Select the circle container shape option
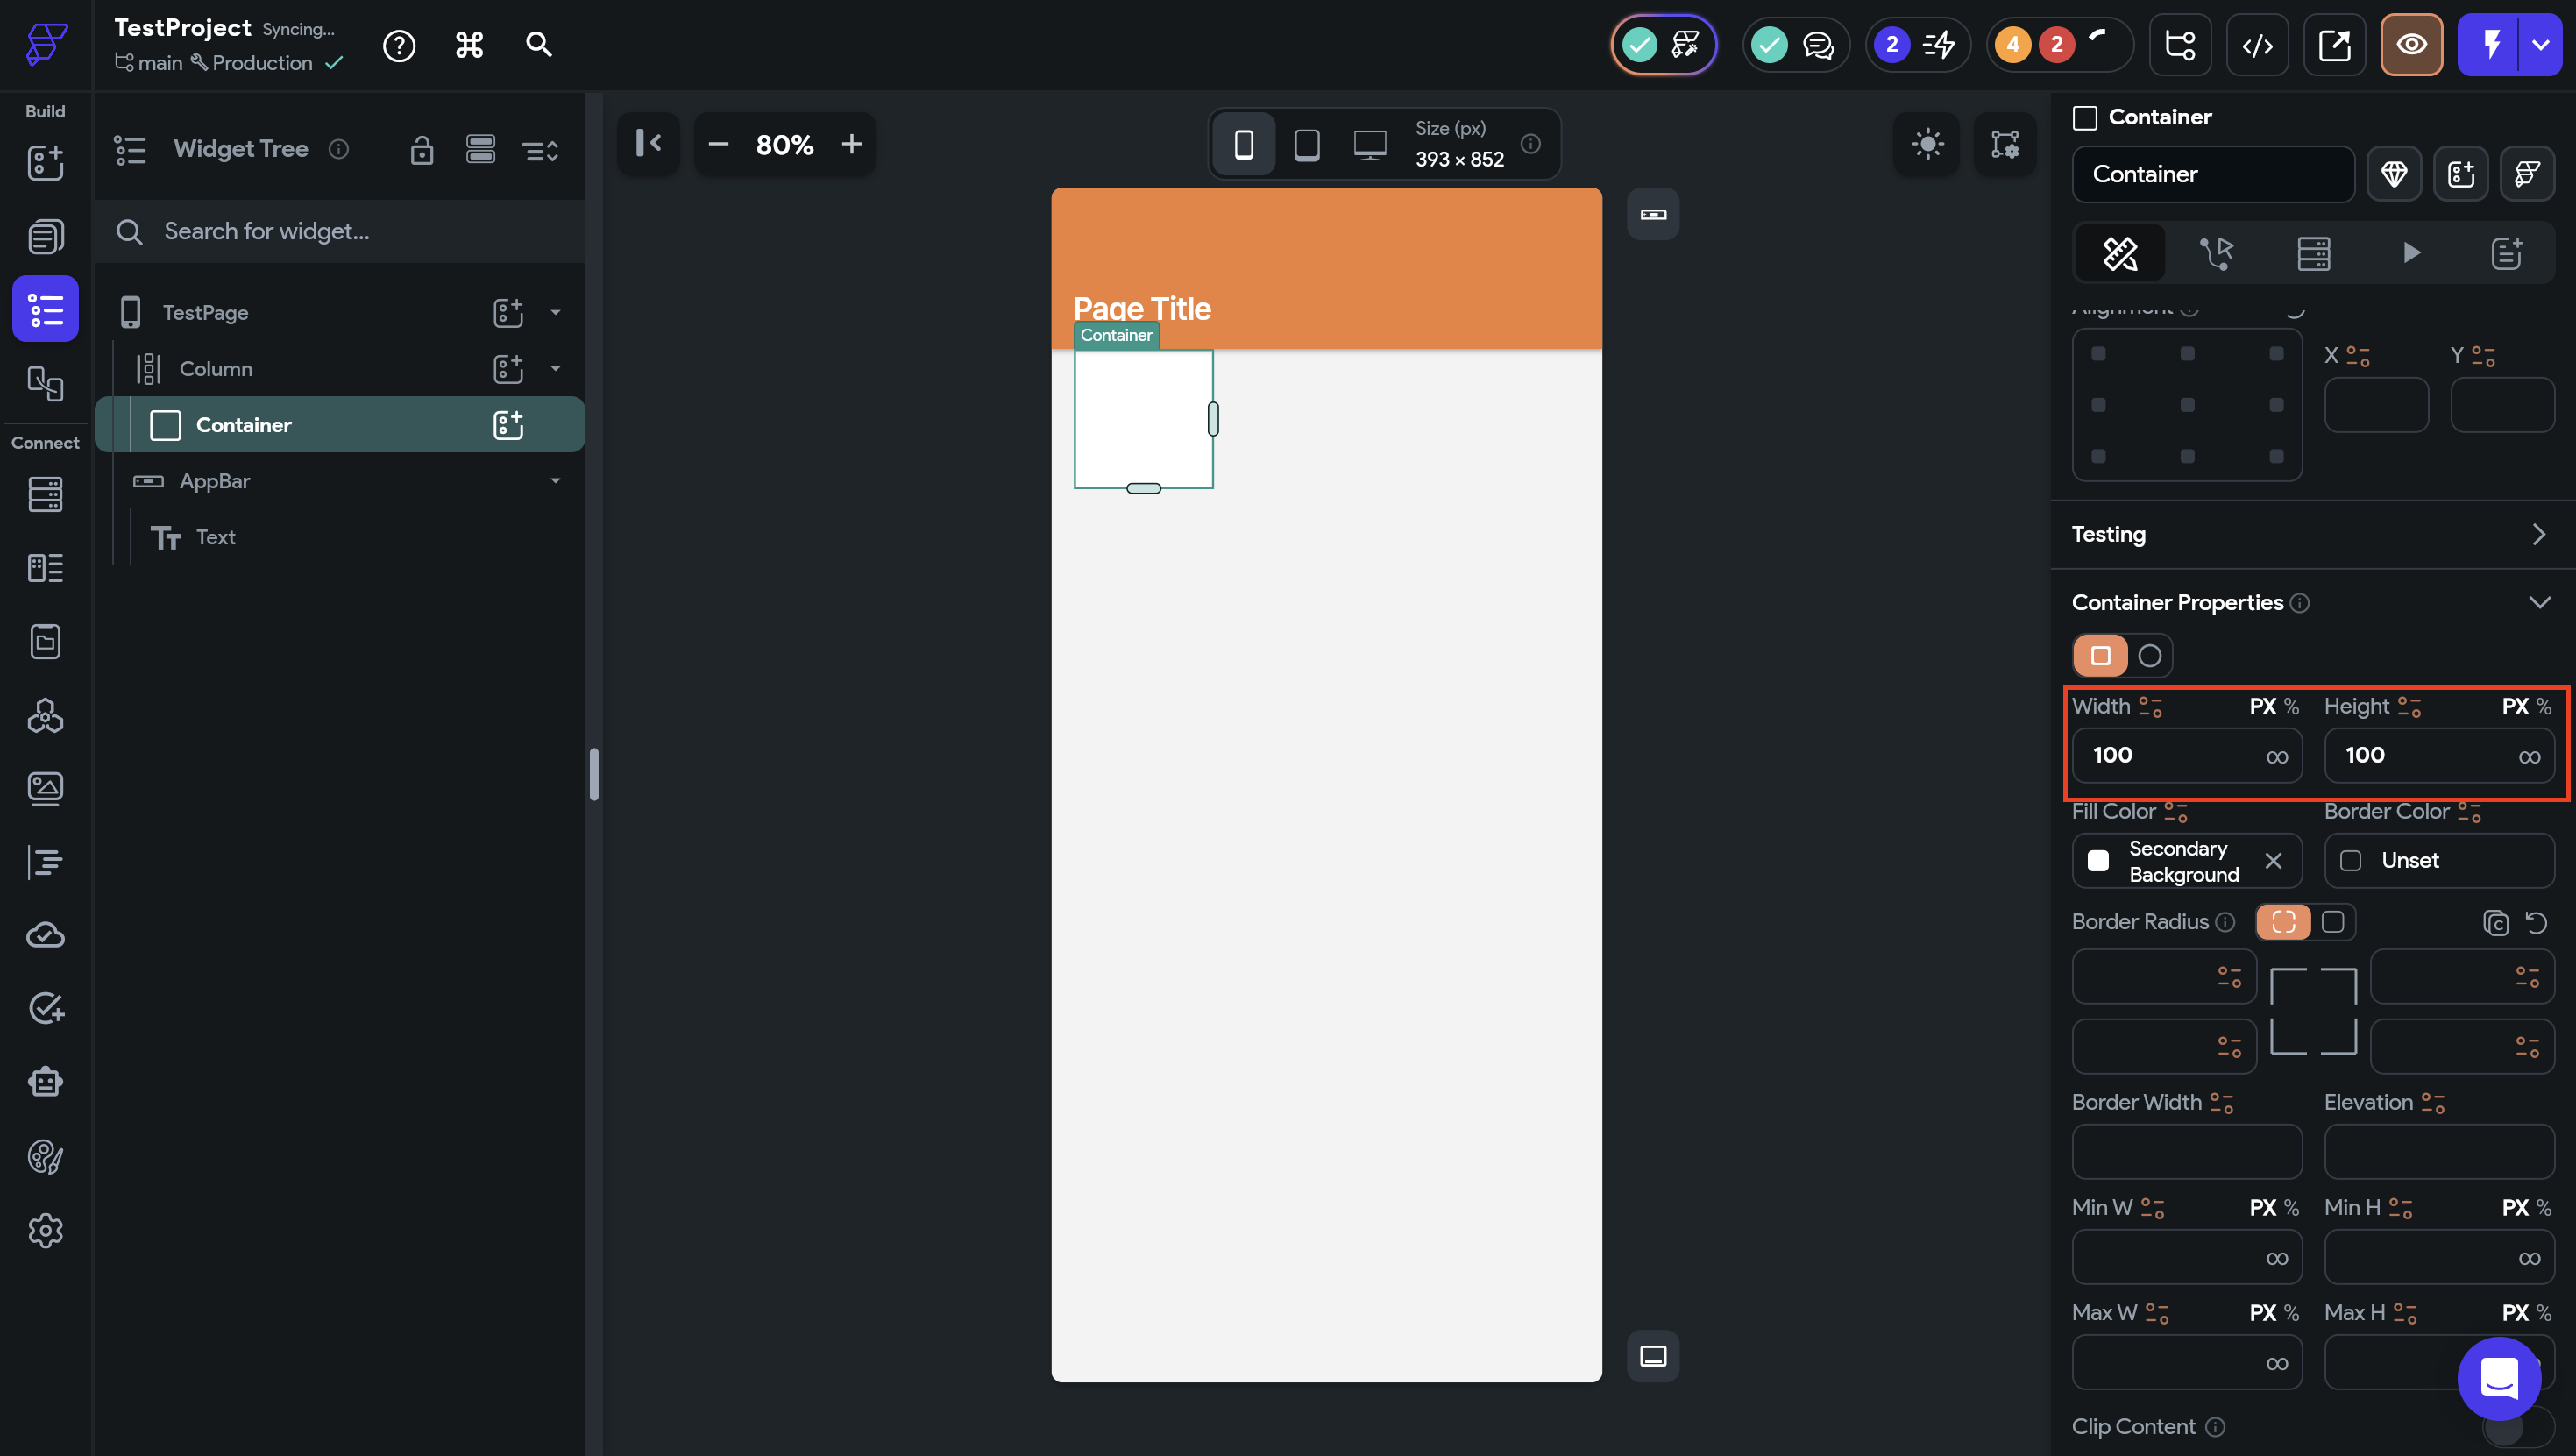The height and width of the screenshot is (1456, 2576). (2149, 656)
